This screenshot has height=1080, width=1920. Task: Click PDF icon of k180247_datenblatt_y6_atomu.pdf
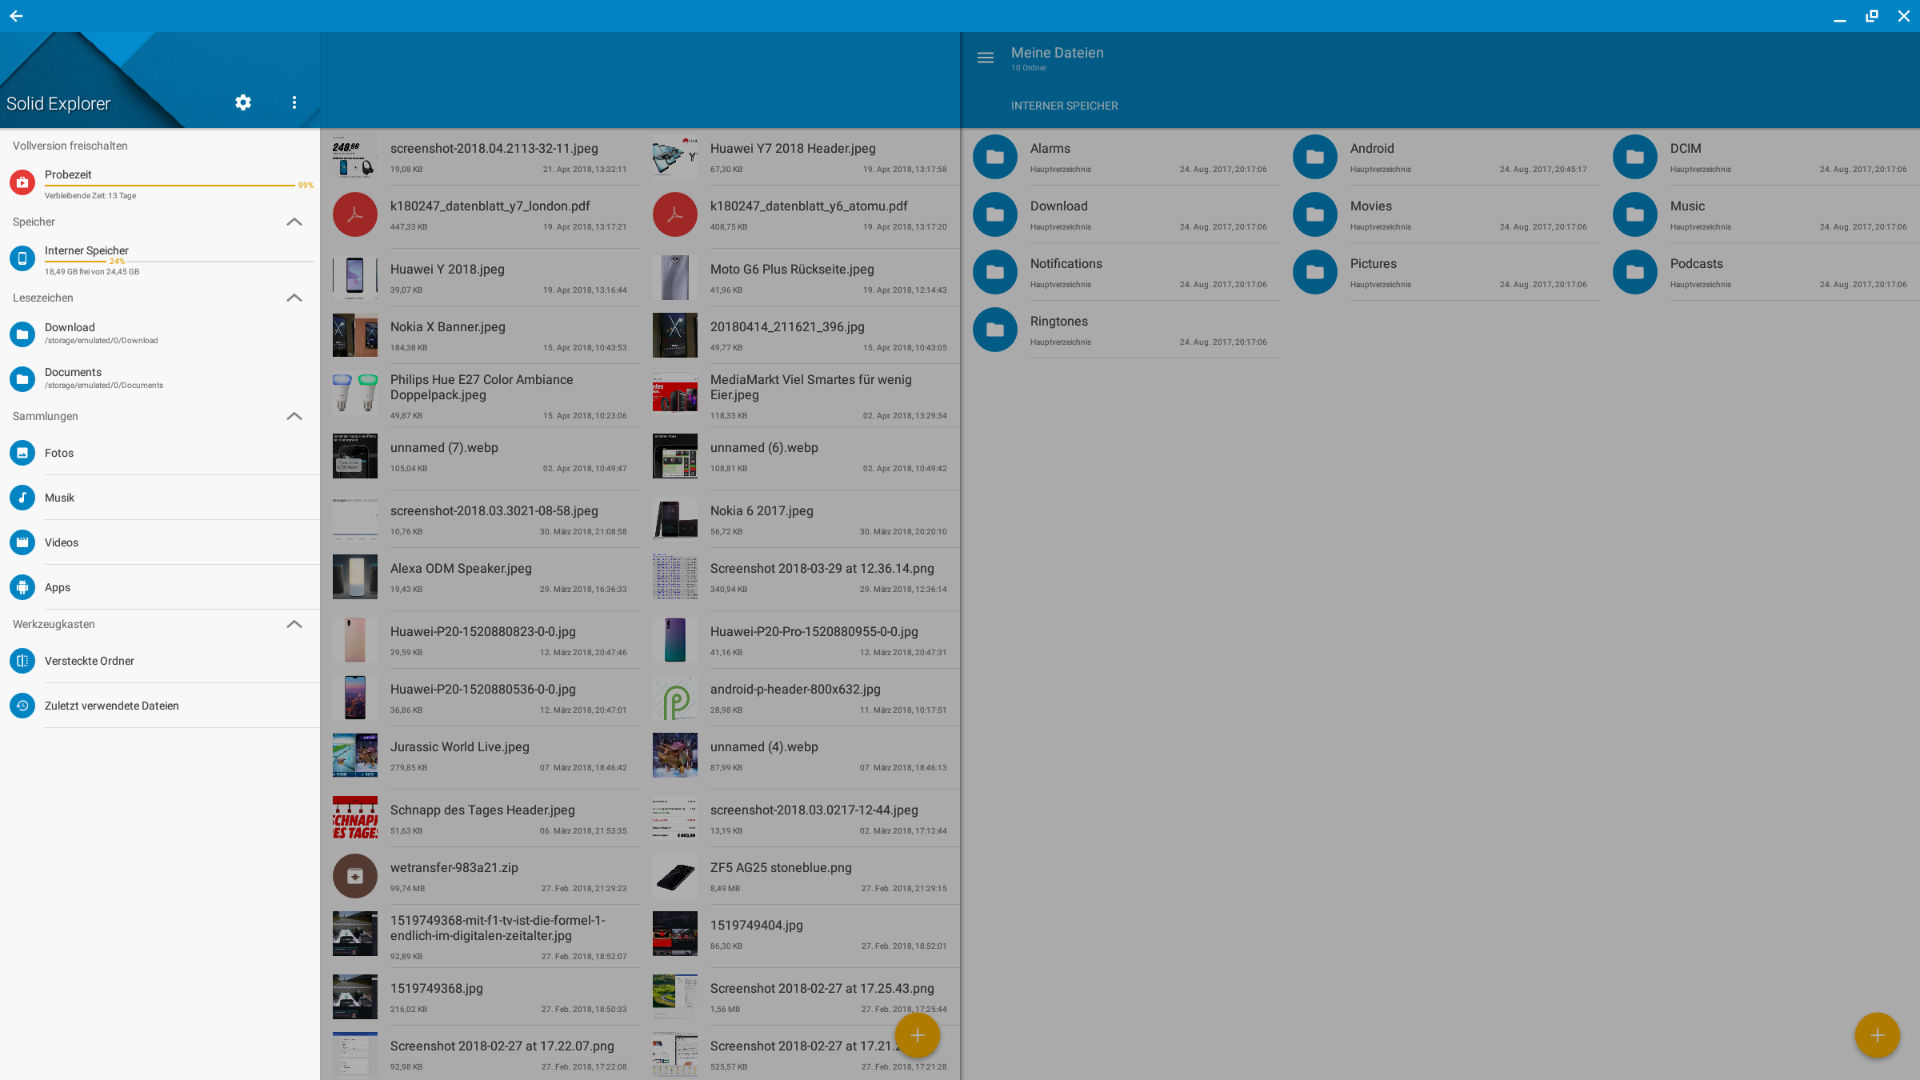point(675,215)
